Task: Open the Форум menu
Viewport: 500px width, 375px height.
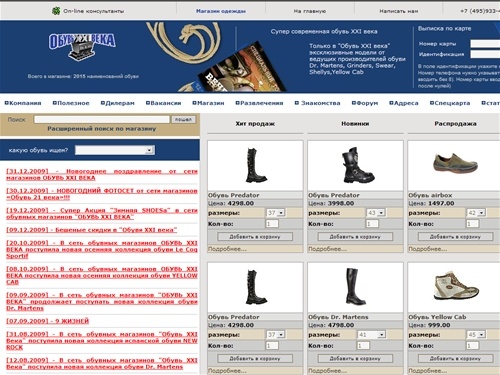Action: (365, 103)
